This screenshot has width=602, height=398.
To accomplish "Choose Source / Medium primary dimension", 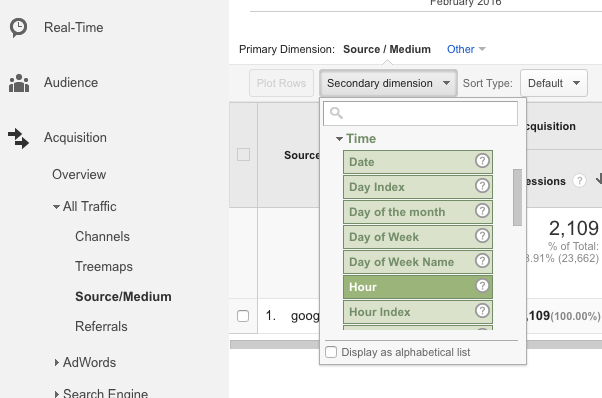I will 387,49.
